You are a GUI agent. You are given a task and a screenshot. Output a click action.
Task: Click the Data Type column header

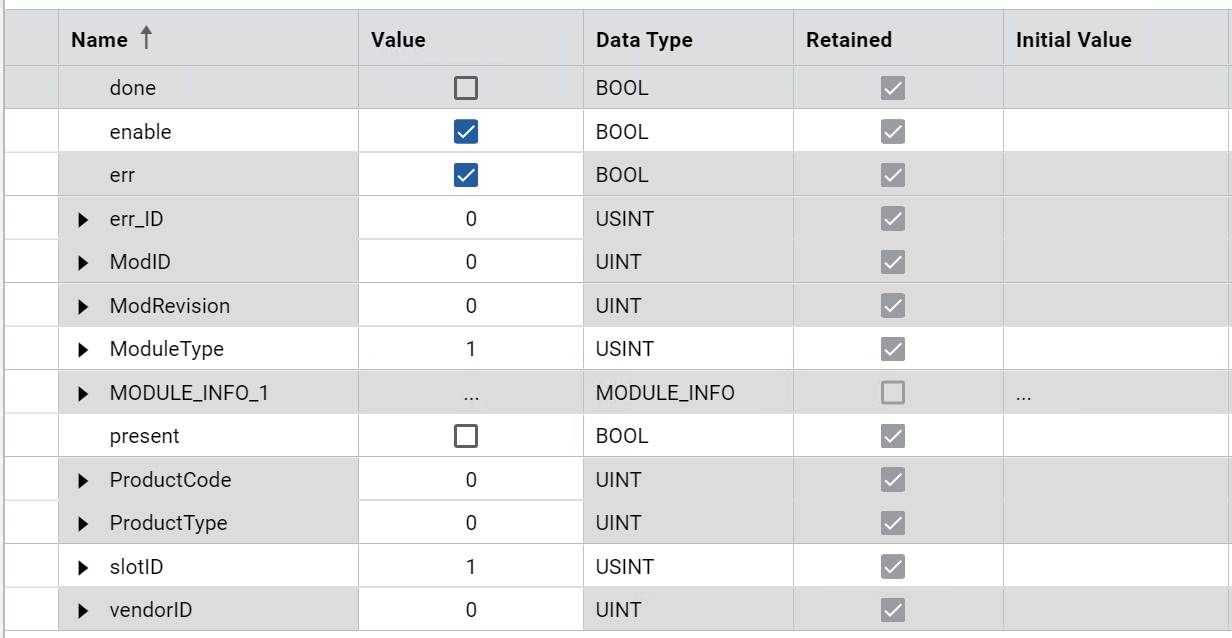coord(644,40)
